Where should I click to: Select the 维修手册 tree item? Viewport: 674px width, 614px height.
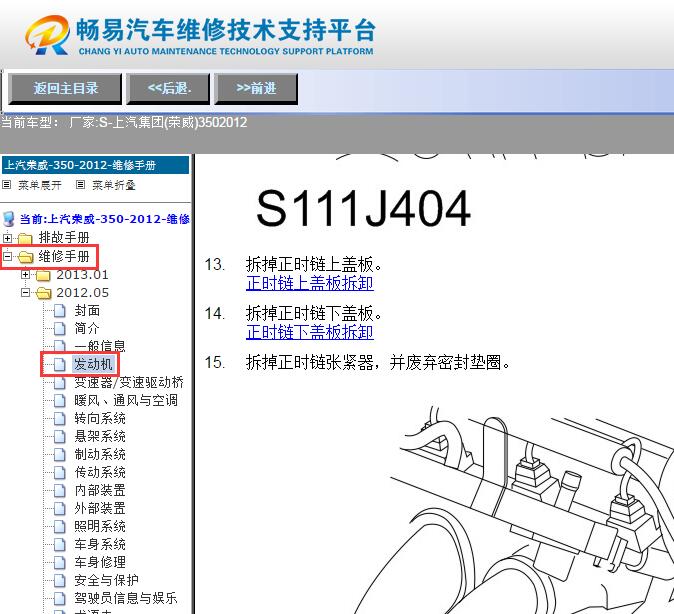[64, 256]
